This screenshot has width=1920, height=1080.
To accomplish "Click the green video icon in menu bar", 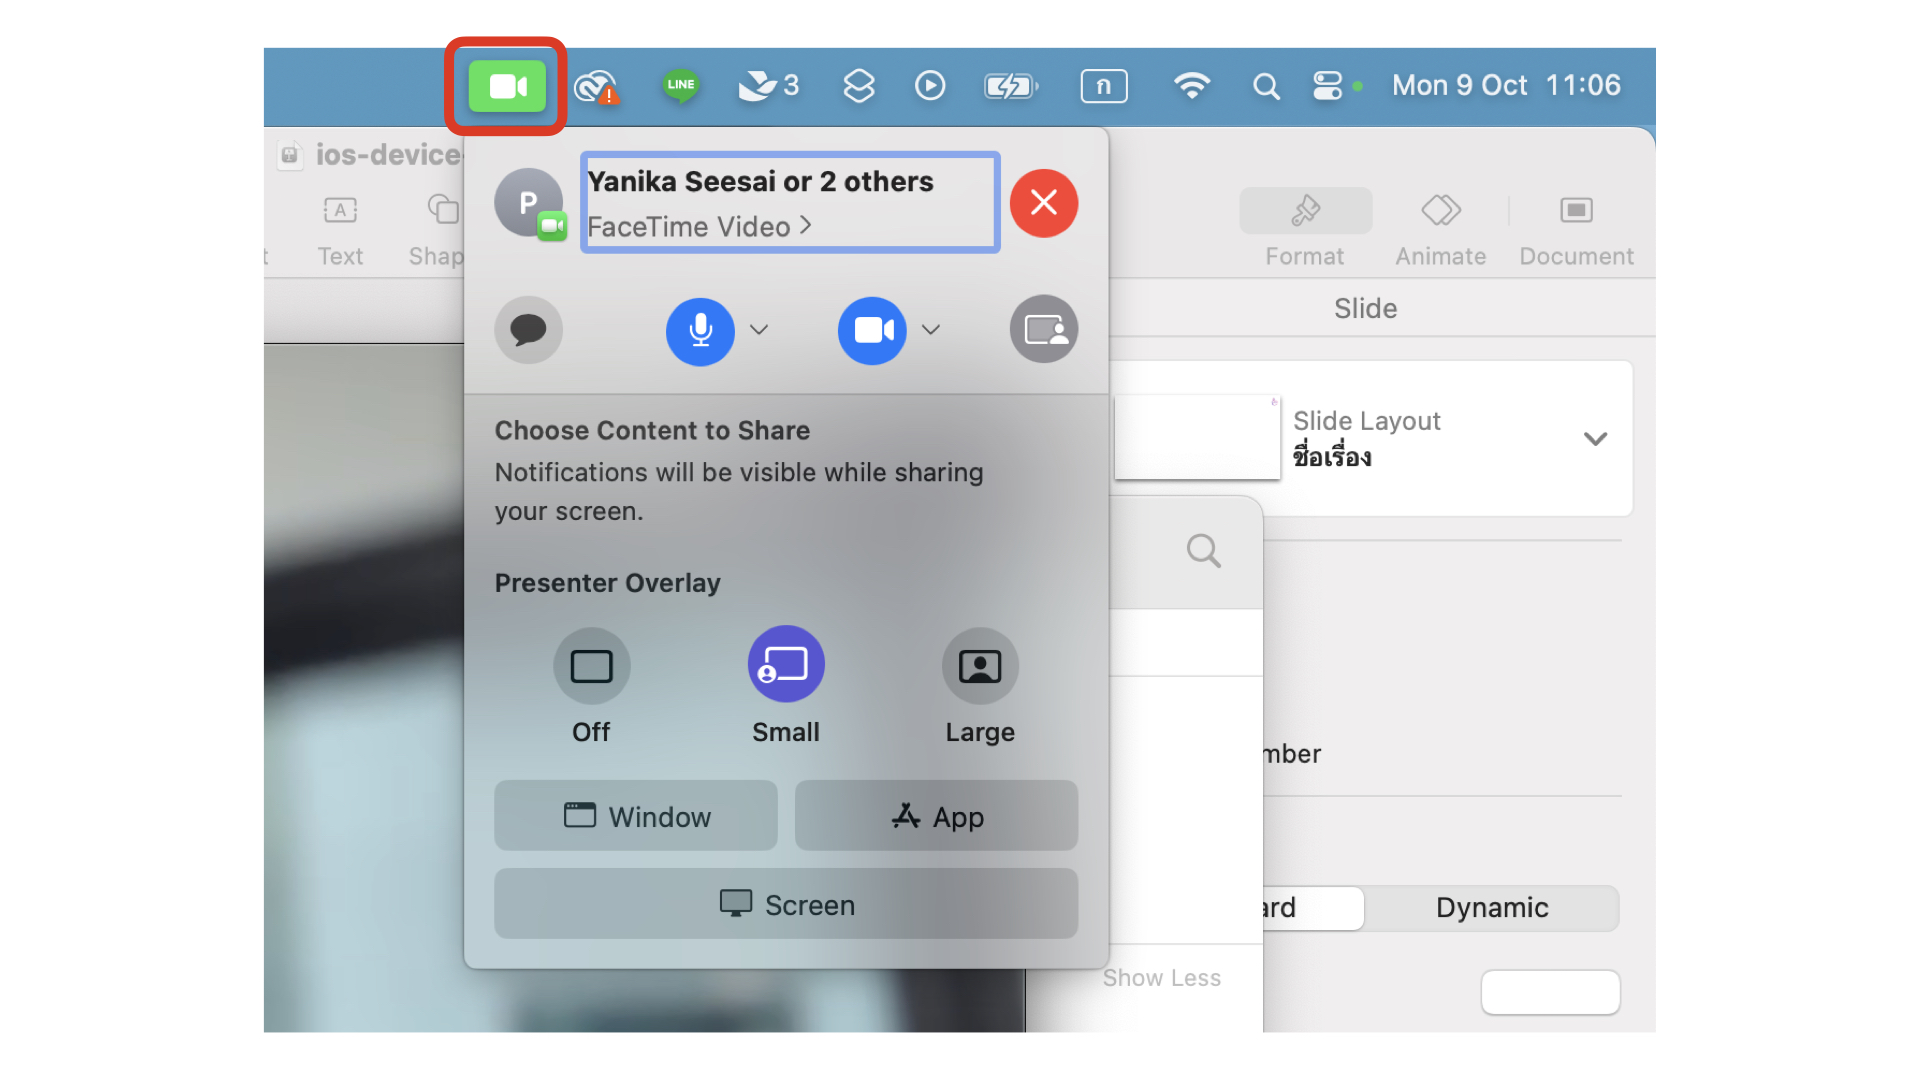I will click(x=505, y=86).
